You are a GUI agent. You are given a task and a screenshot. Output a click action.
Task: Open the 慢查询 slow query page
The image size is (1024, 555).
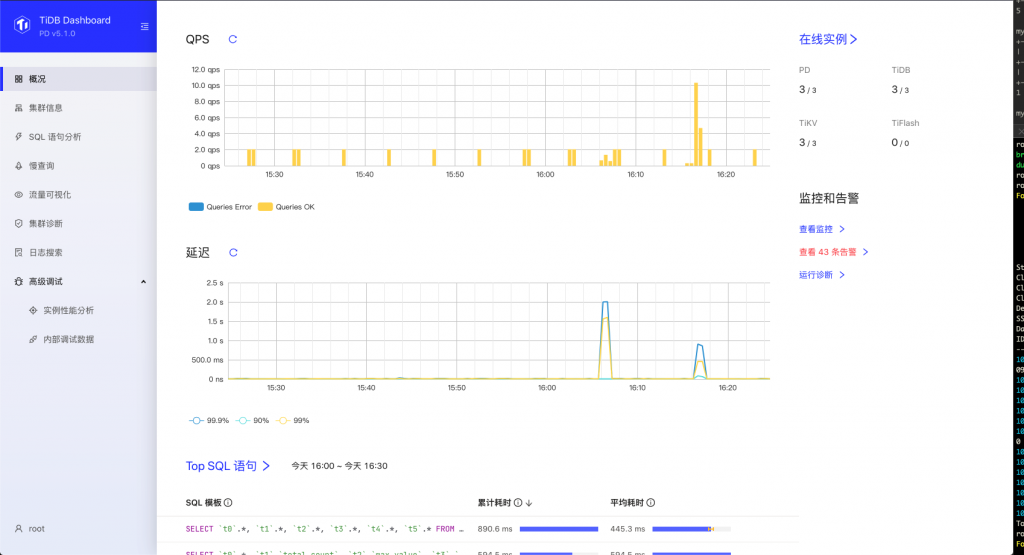pos(78,166)
